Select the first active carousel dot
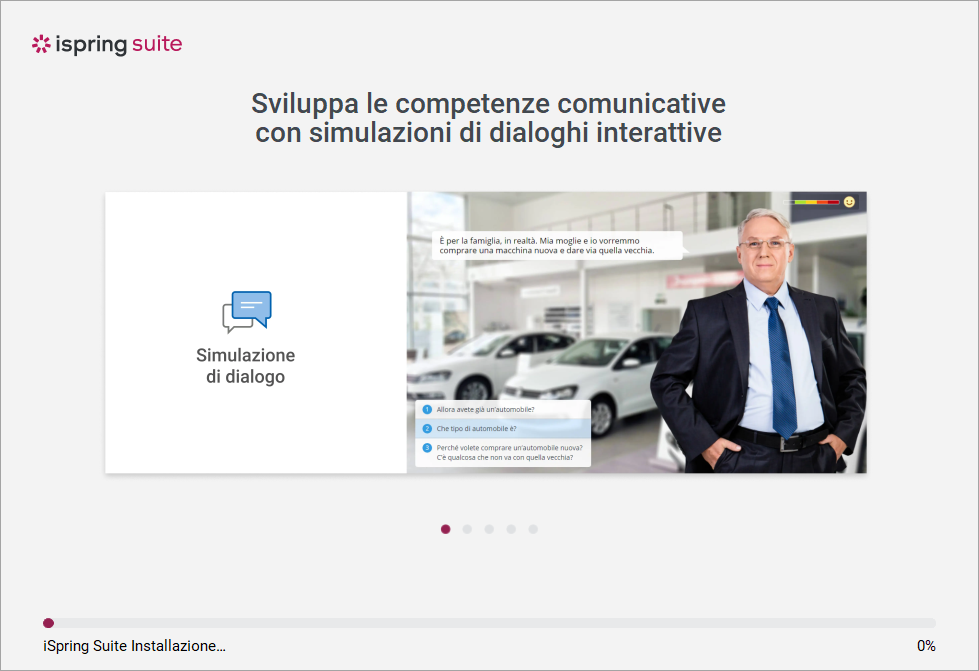Screen dimensions: 979x671 445,529
